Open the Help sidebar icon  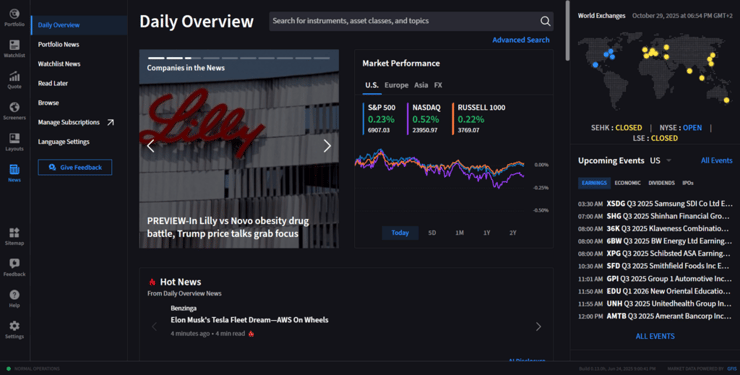[14, 298]
